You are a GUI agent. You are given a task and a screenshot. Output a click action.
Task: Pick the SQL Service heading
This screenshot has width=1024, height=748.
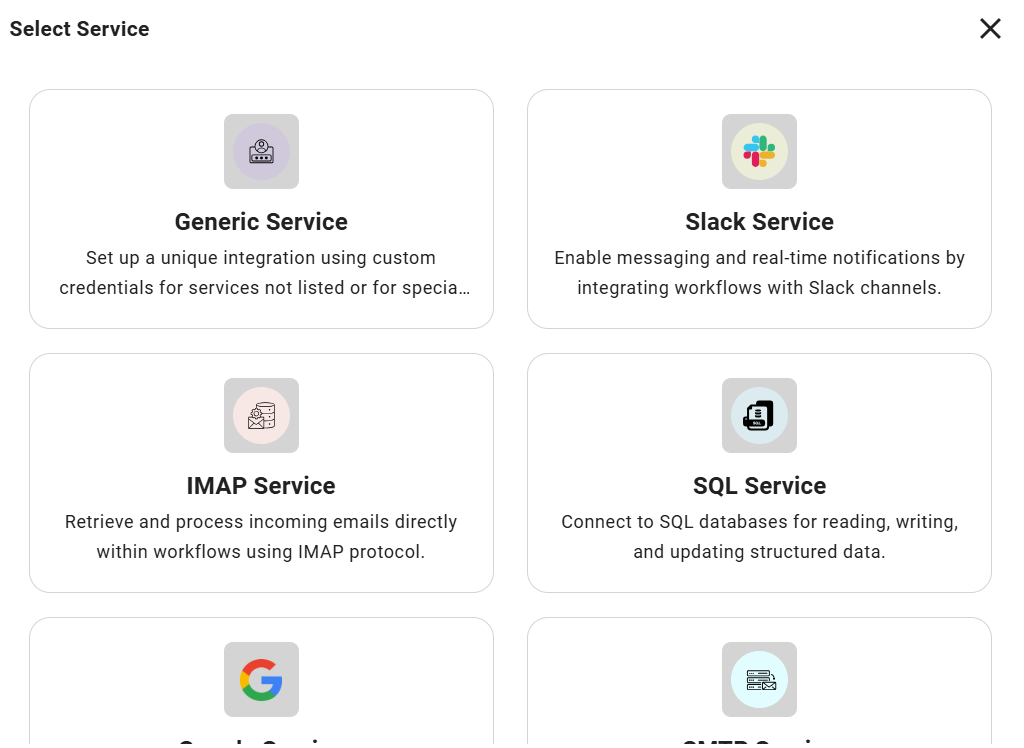coord(759,486)
